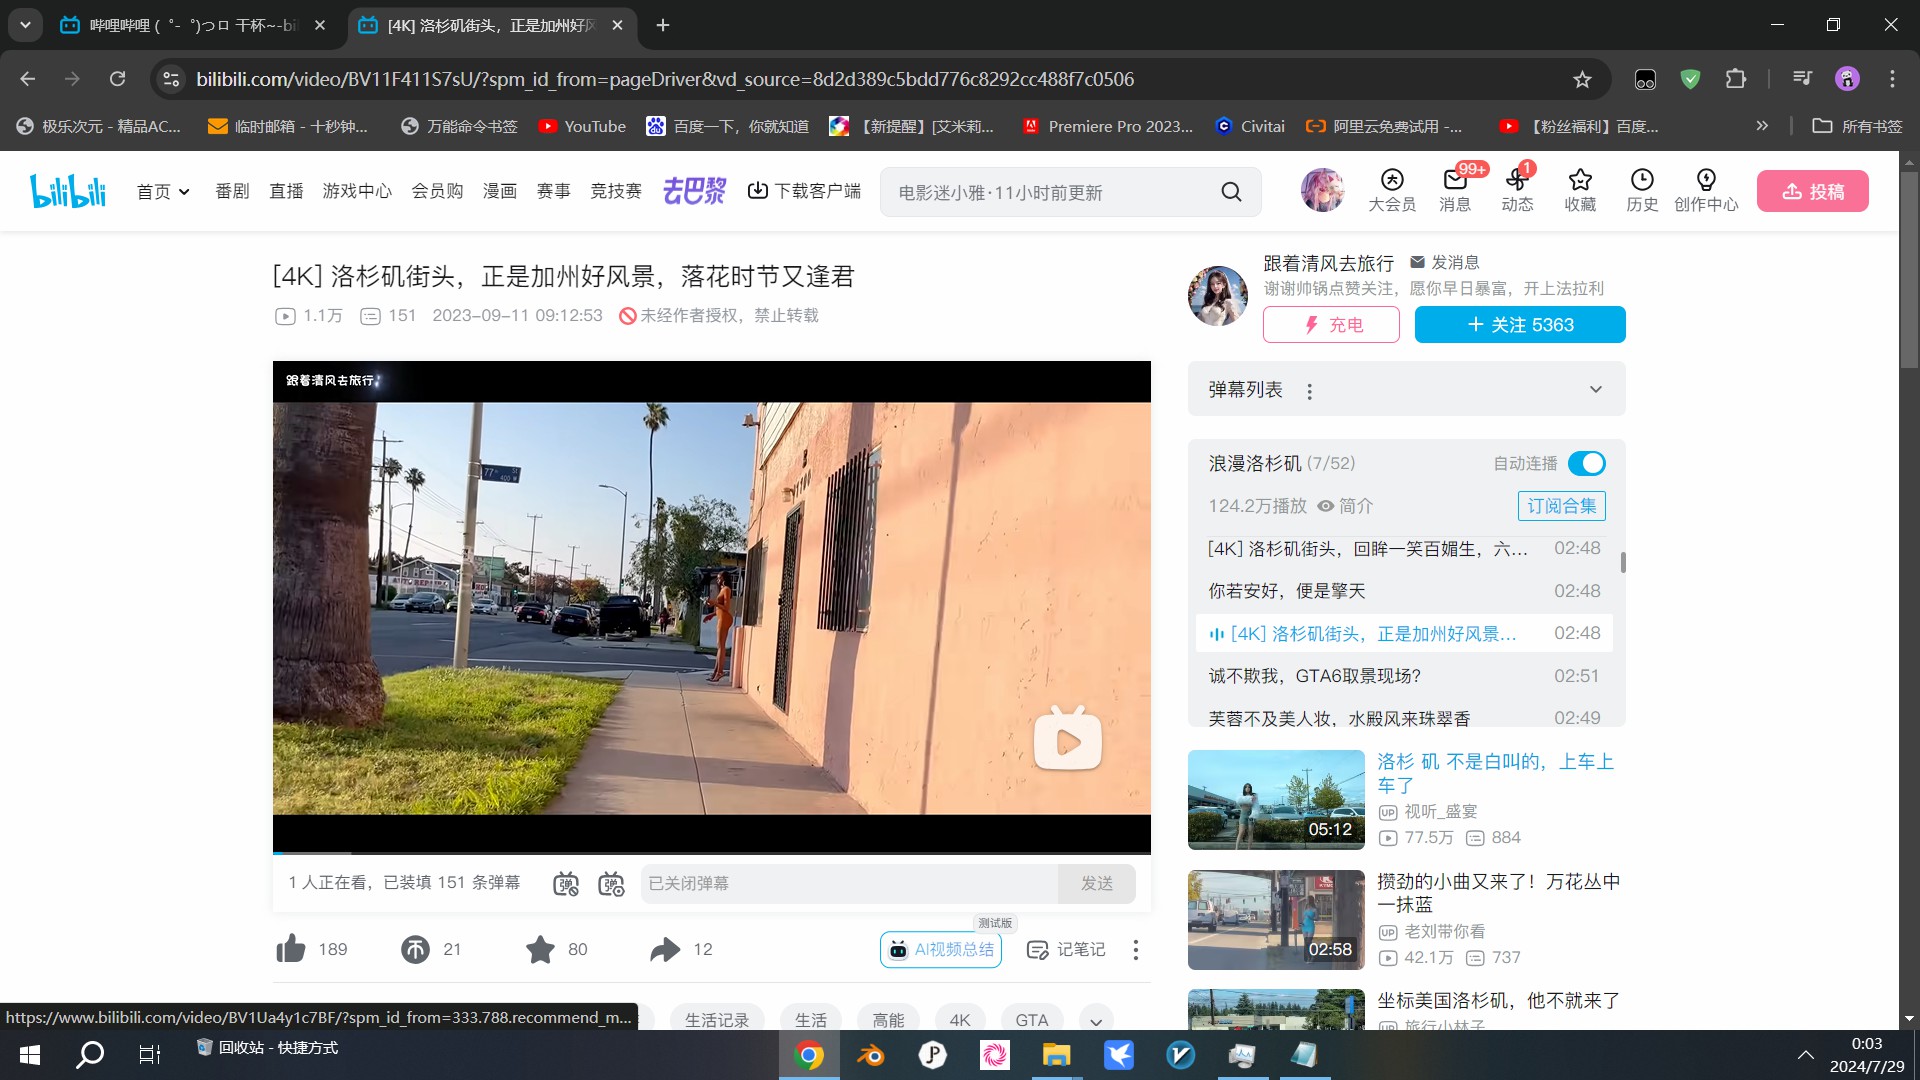The height and width of the screenshot is (1080, 1920).
Task: Open browser extensions puzzle icon
Action: coord(1736,79)
